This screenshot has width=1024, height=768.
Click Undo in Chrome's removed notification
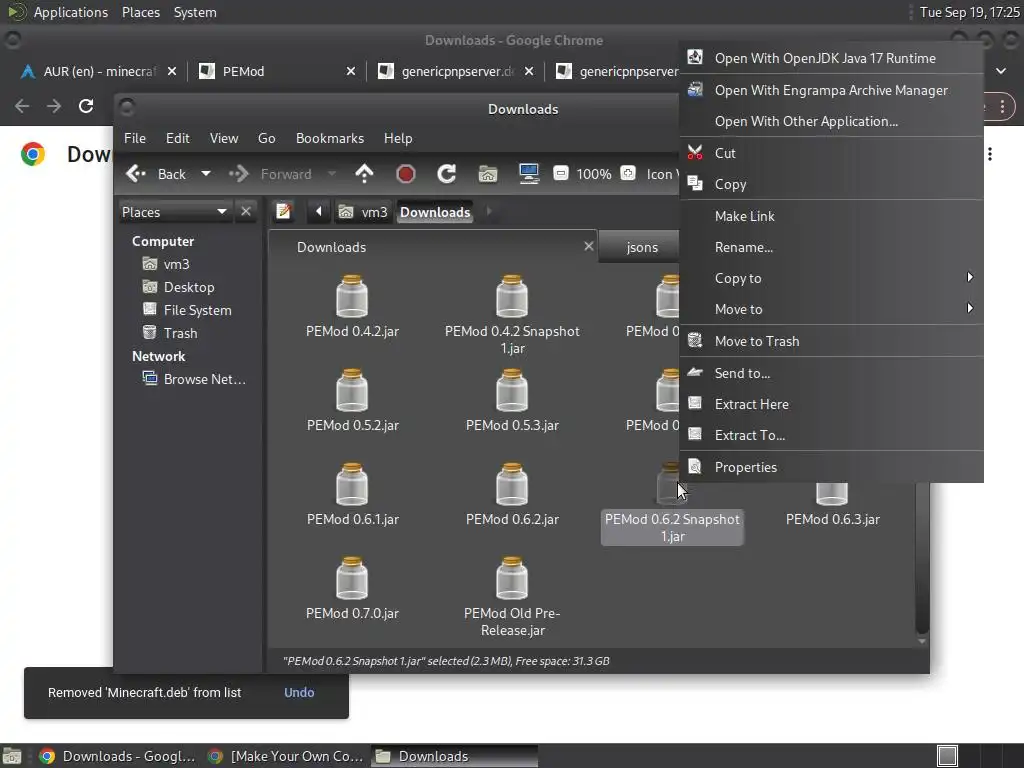[299, 692]
